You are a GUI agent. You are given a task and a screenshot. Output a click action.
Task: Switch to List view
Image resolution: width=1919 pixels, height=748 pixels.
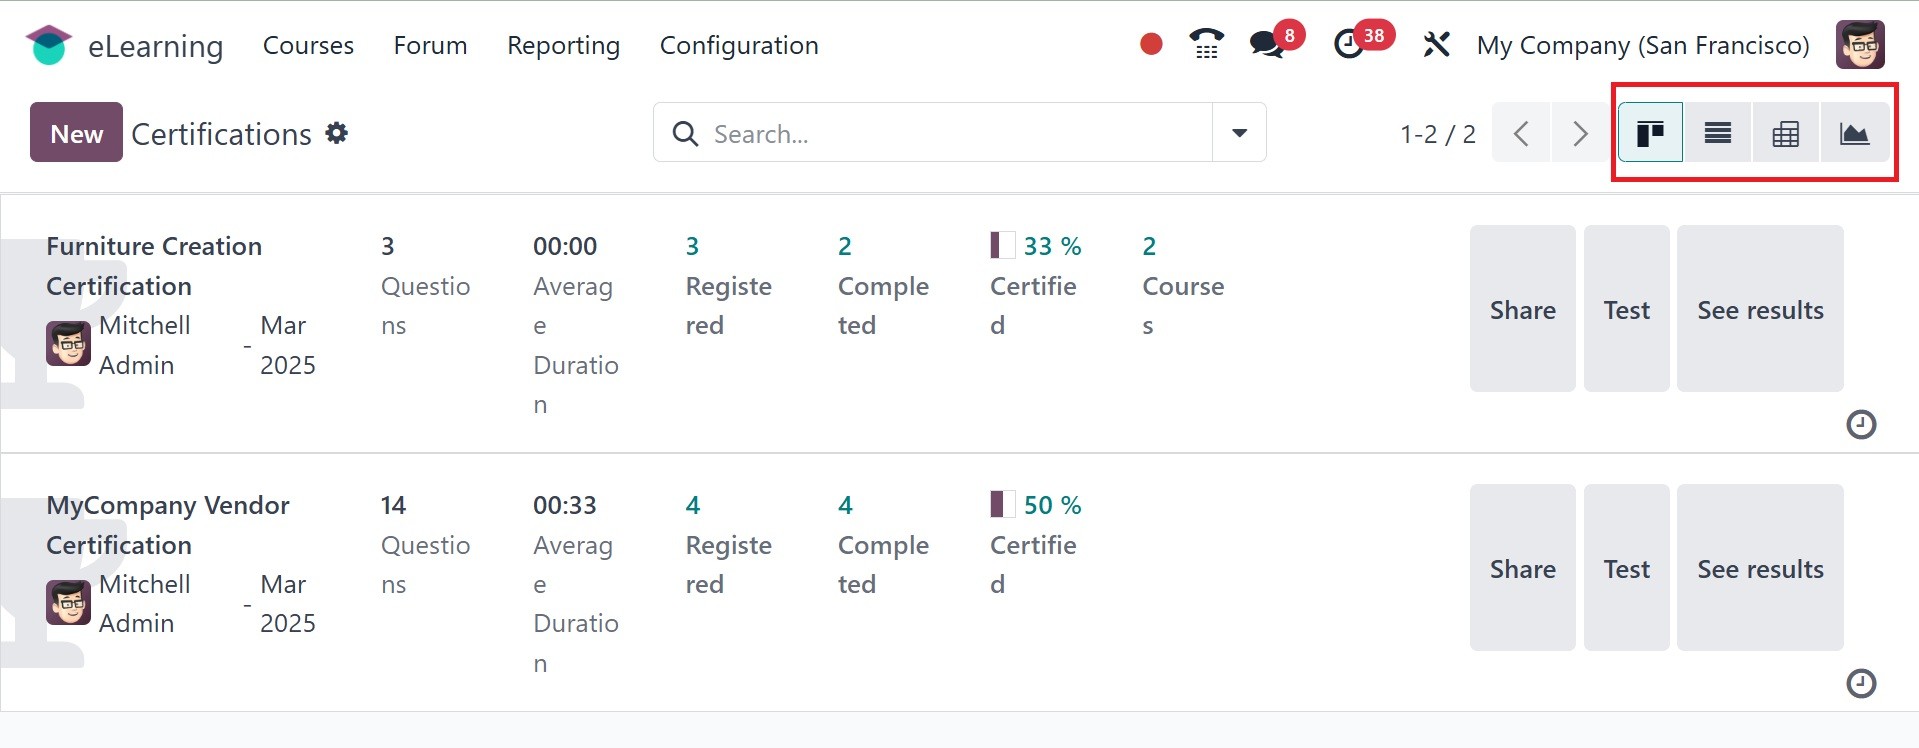1718,133
